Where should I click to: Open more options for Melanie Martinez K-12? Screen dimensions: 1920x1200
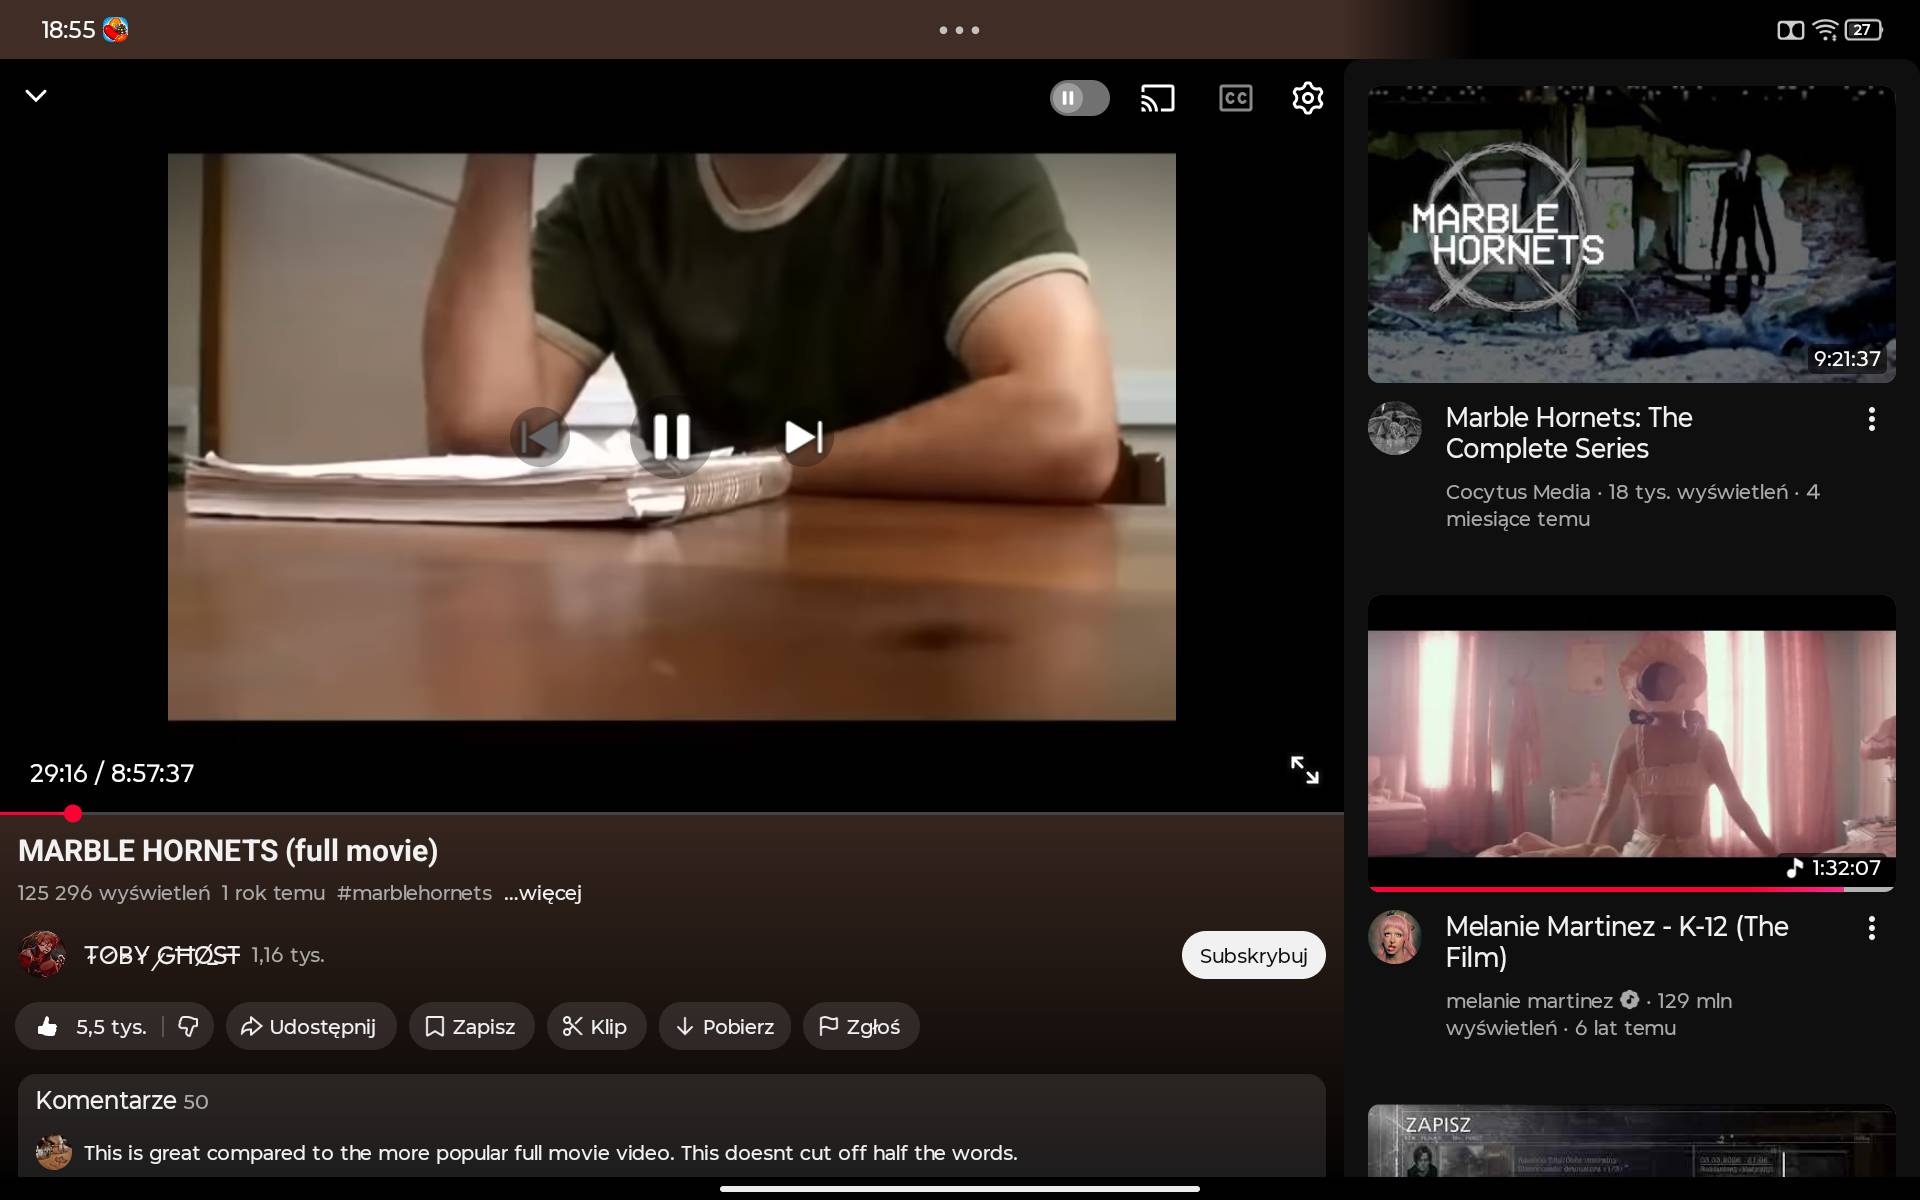click(x=1871, y=928)
